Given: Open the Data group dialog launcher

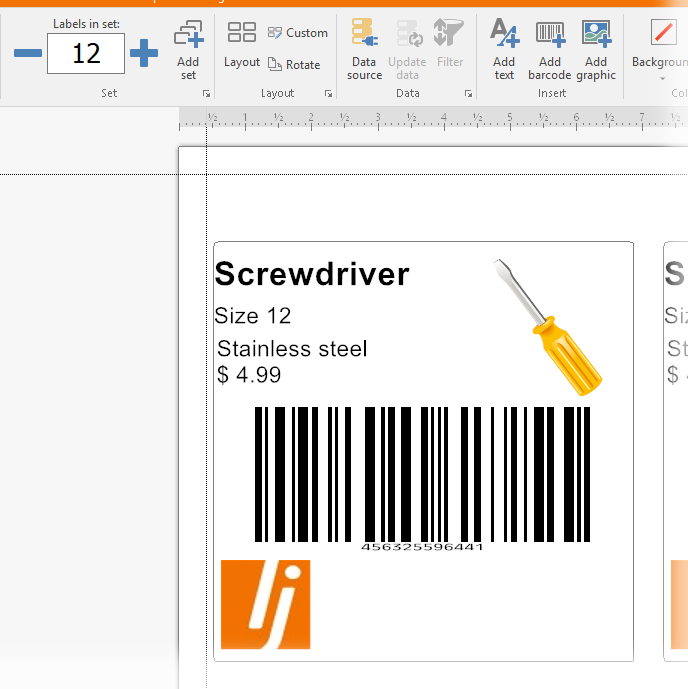Looking at the screenshot, I should coord(468,94).
